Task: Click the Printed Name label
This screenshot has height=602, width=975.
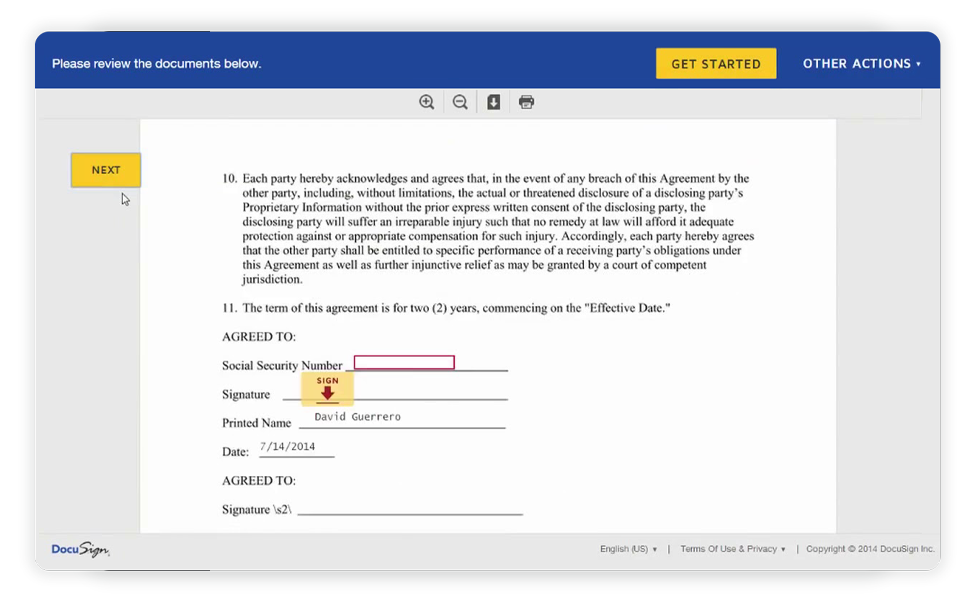Action: click(x=257, y=423)
